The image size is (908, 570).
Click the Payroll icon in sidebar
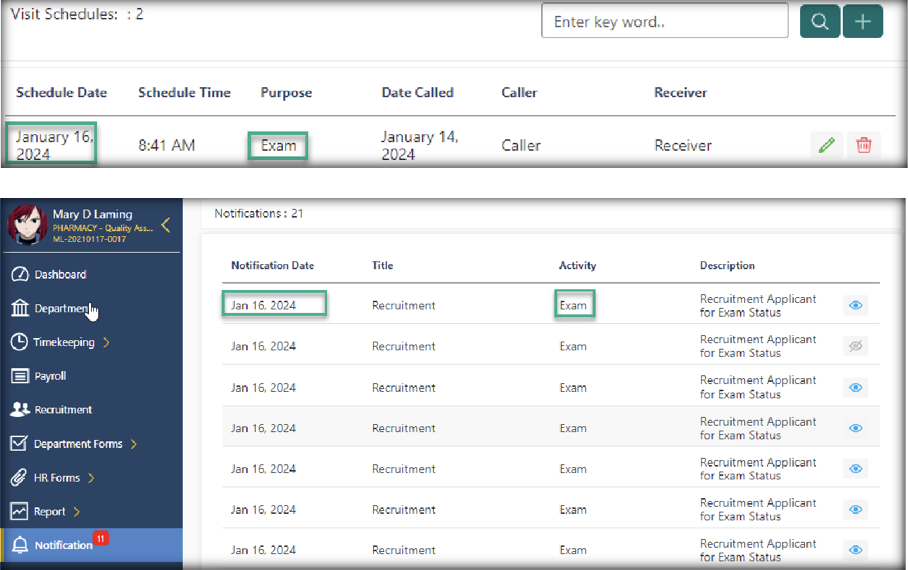tap(20, 376)
